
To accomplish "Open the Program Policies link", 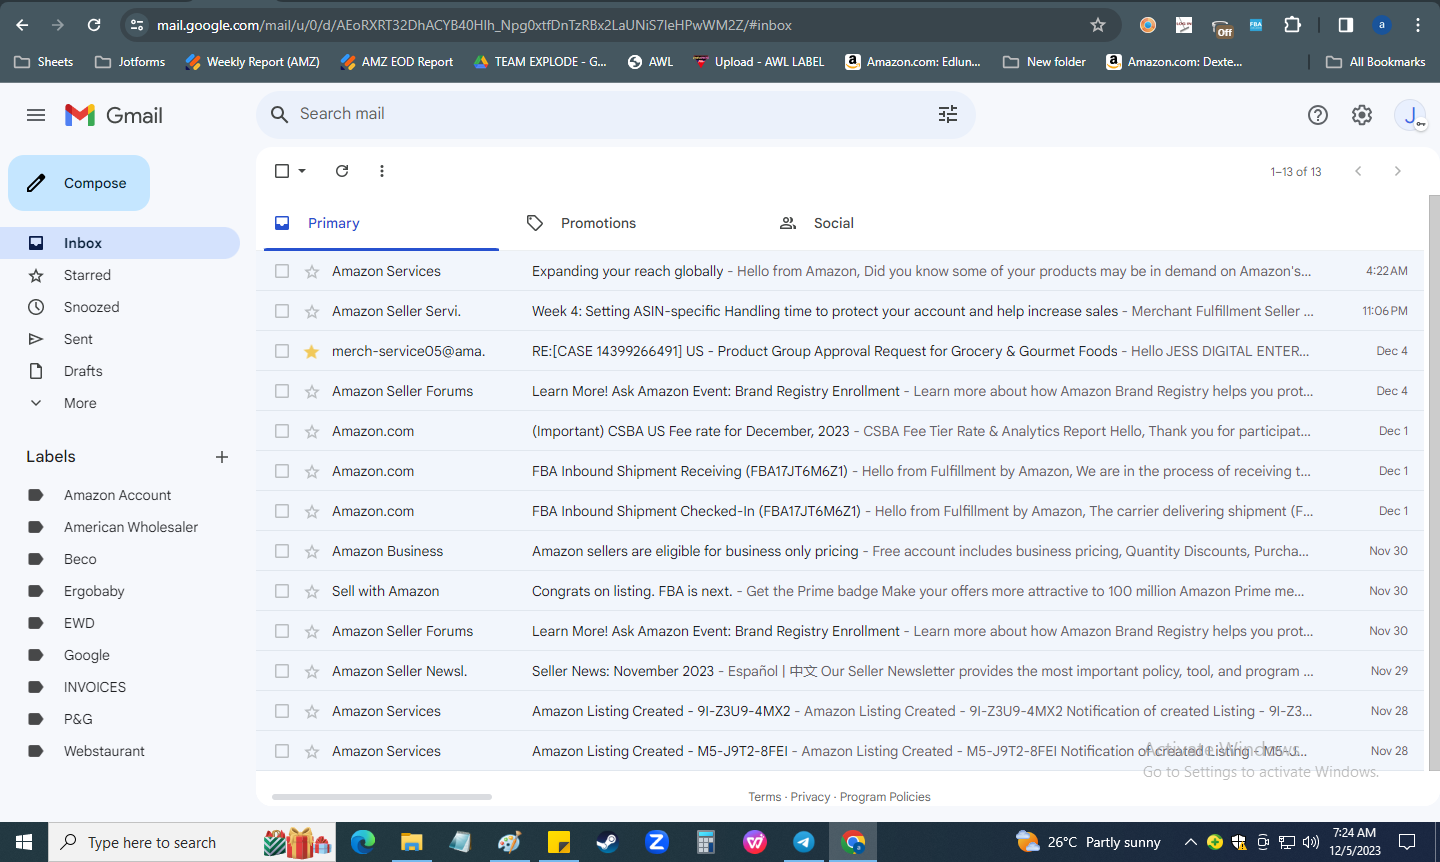I will point(885,797).
